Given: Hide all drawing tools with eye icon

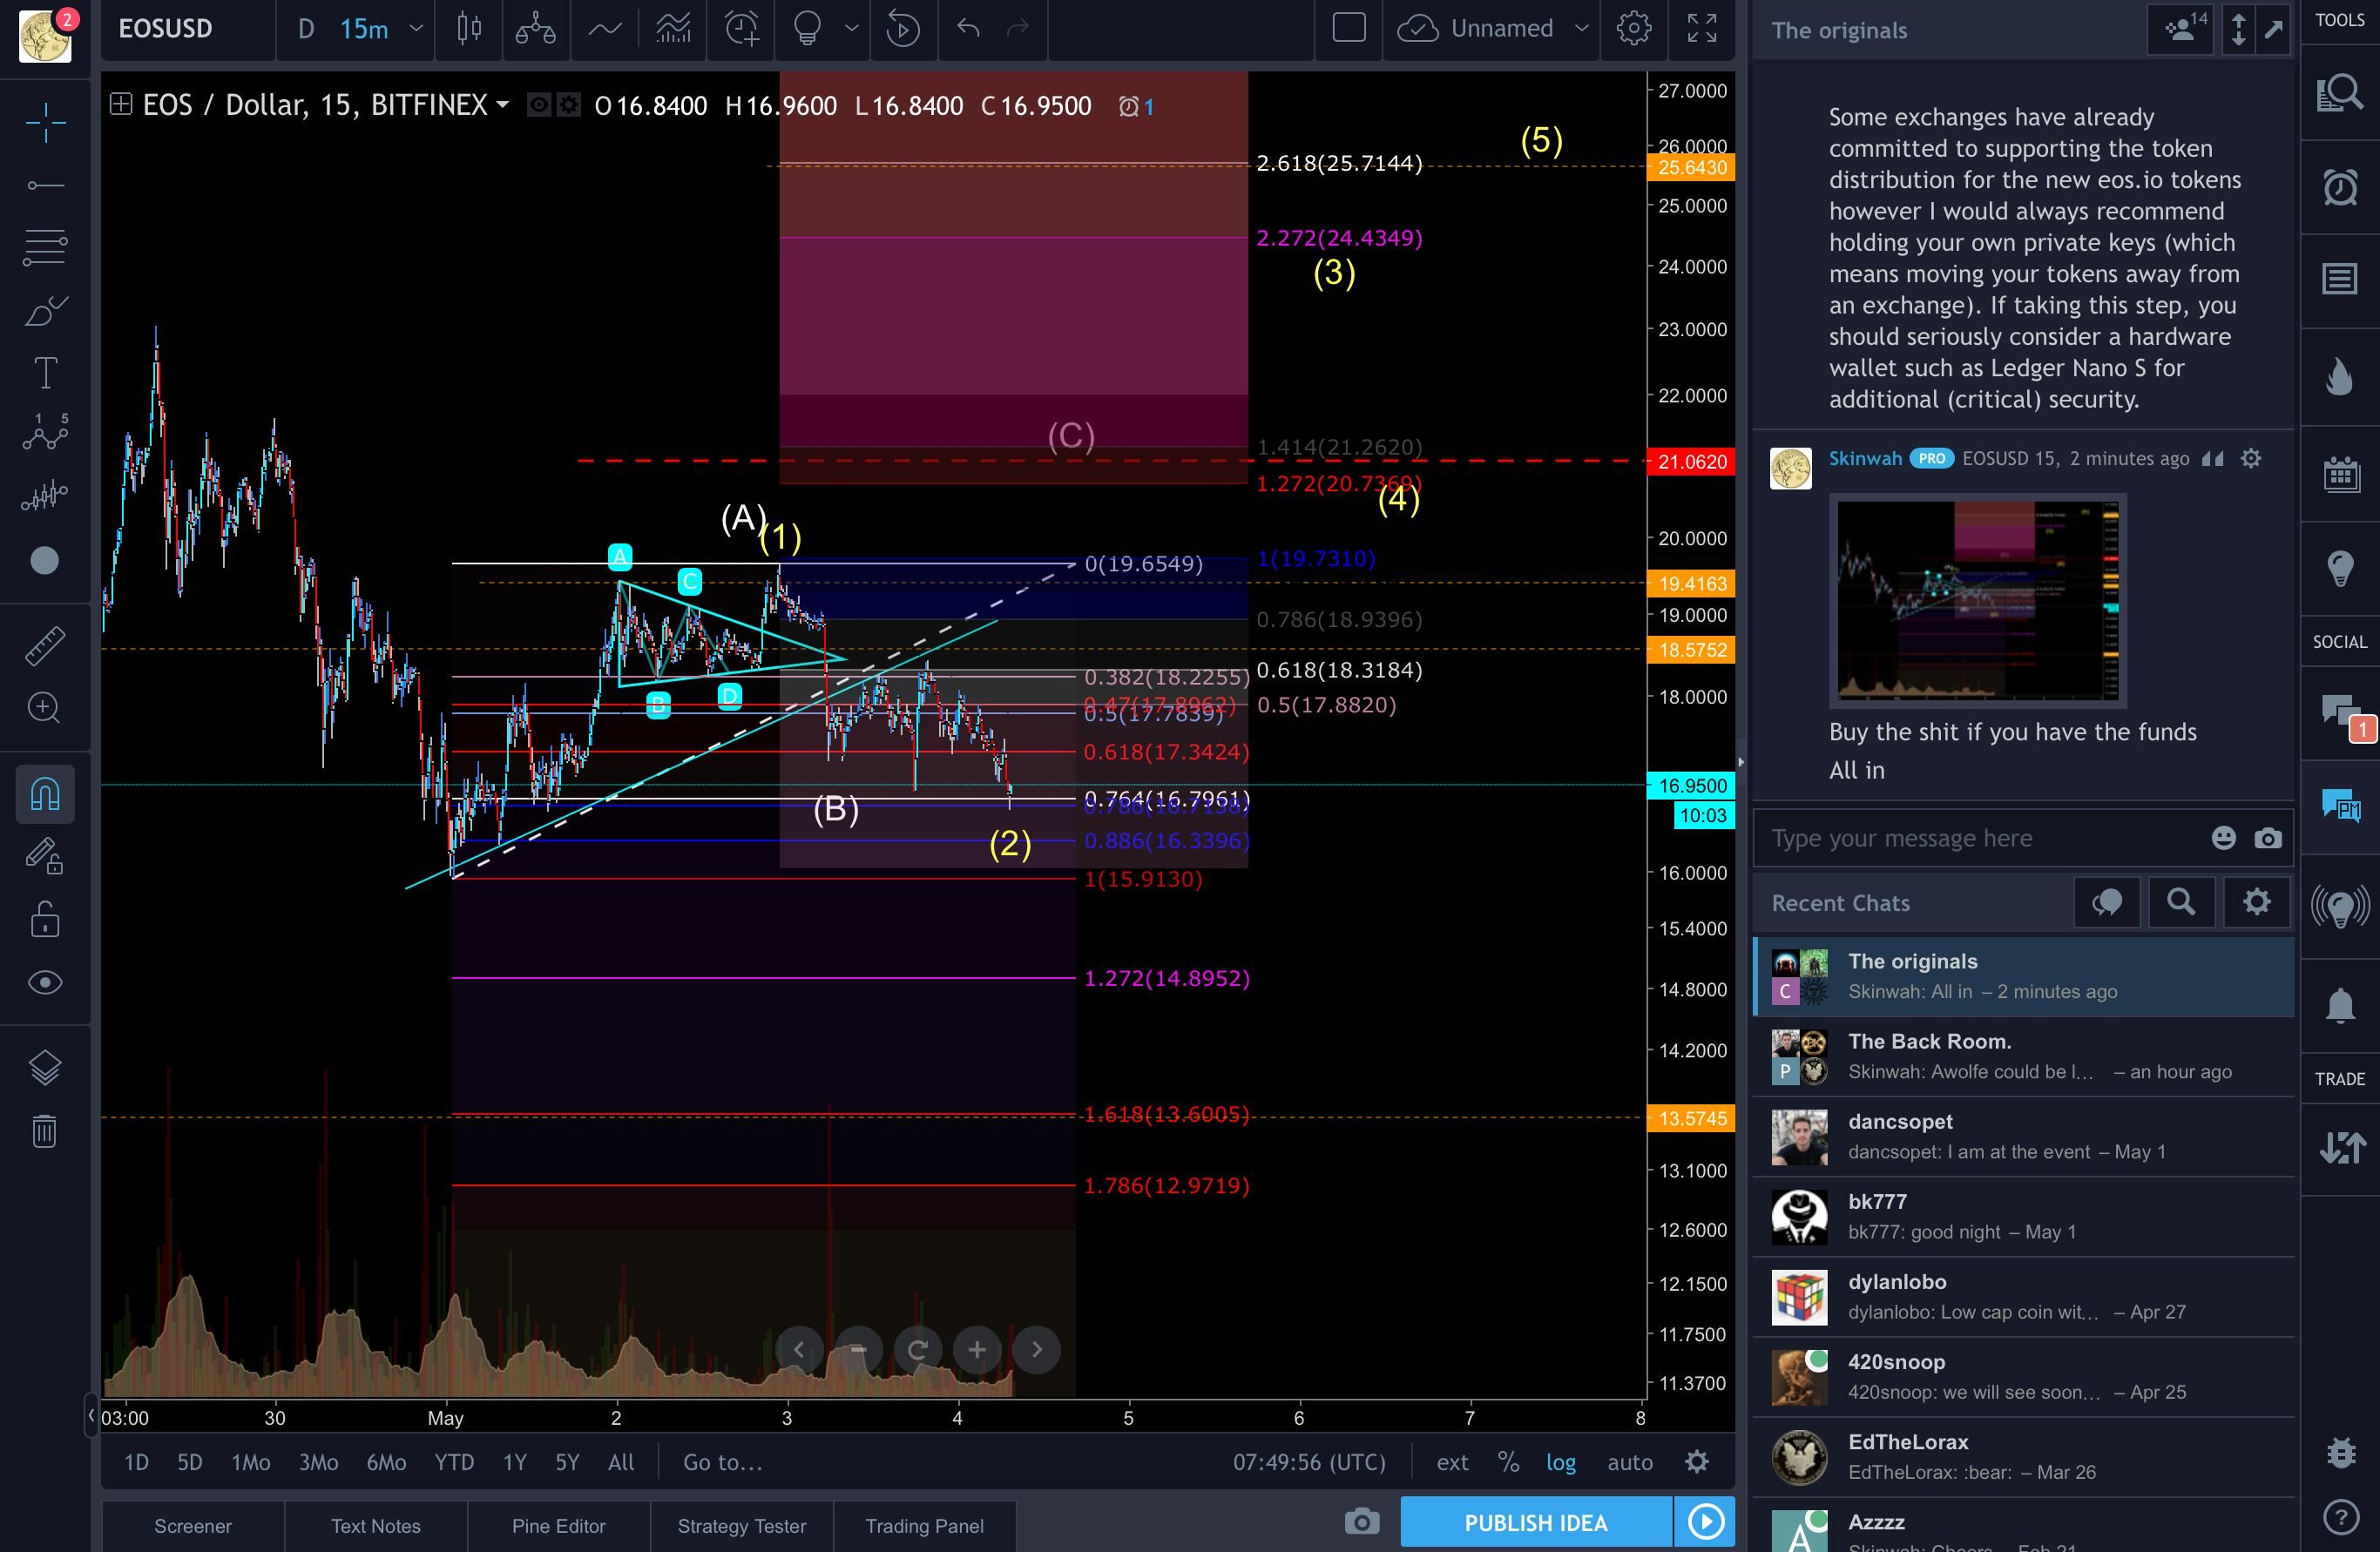Looking at the screenshot, I should [x=45, y=983].
